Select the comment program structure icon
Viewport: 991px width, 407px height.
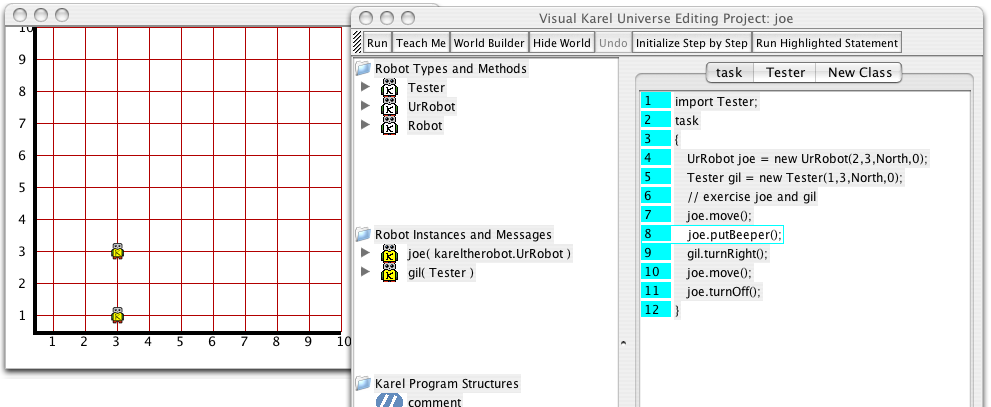(389, 401)
